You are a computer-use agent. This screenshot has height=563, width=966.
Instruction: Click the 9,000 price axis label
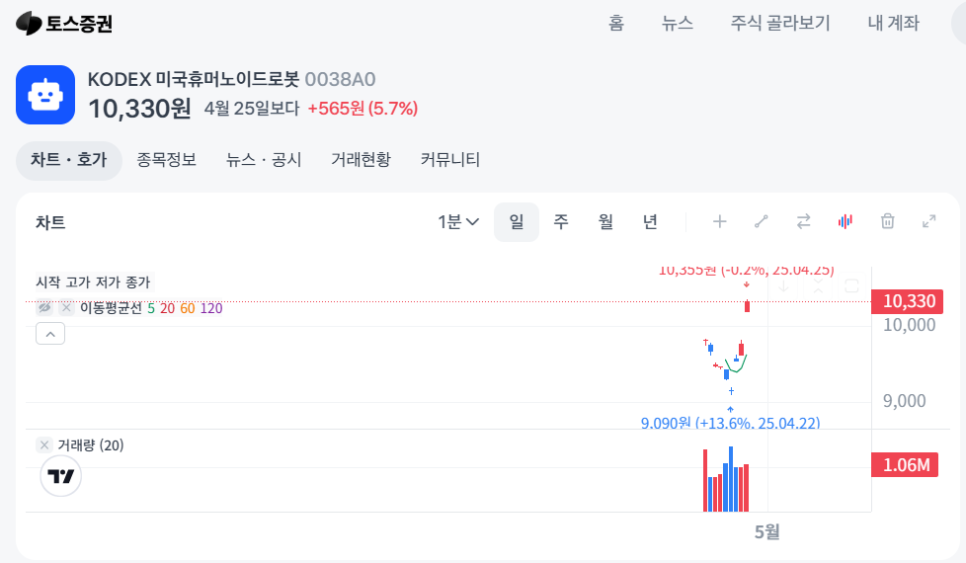point(904,401)
